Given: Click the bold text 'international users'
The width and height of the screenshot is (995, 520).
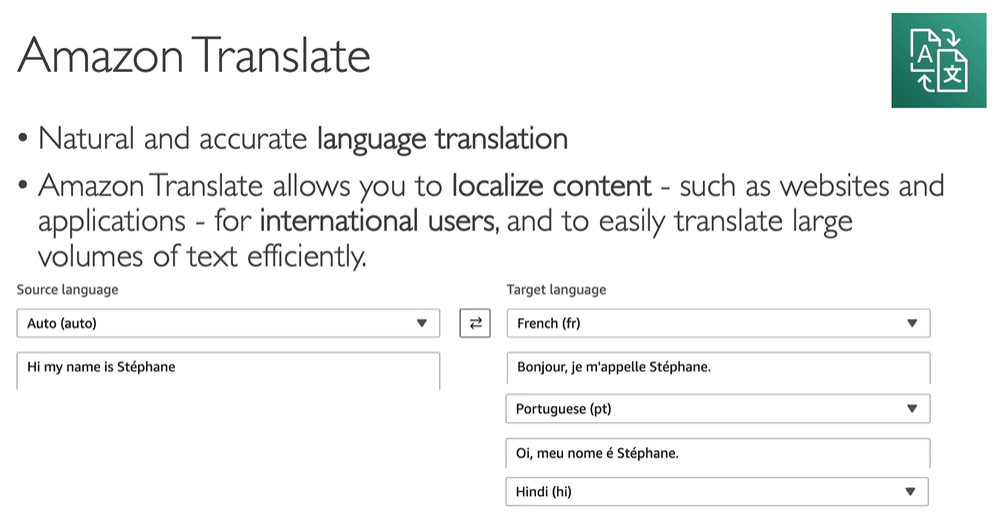Looking at the screenshot, I should click(378, 221).
